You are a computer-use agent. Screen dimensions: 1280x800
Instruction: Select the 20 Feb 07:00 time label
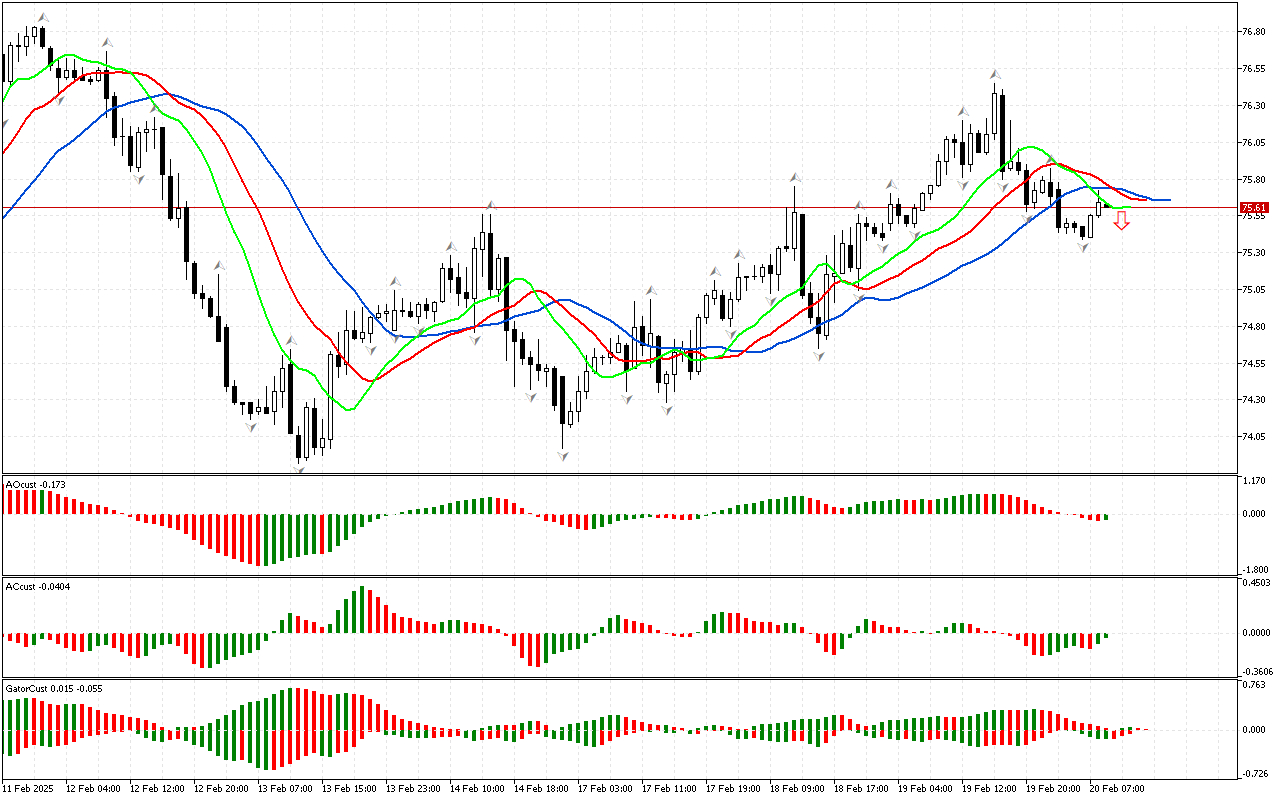[1117, 788]
